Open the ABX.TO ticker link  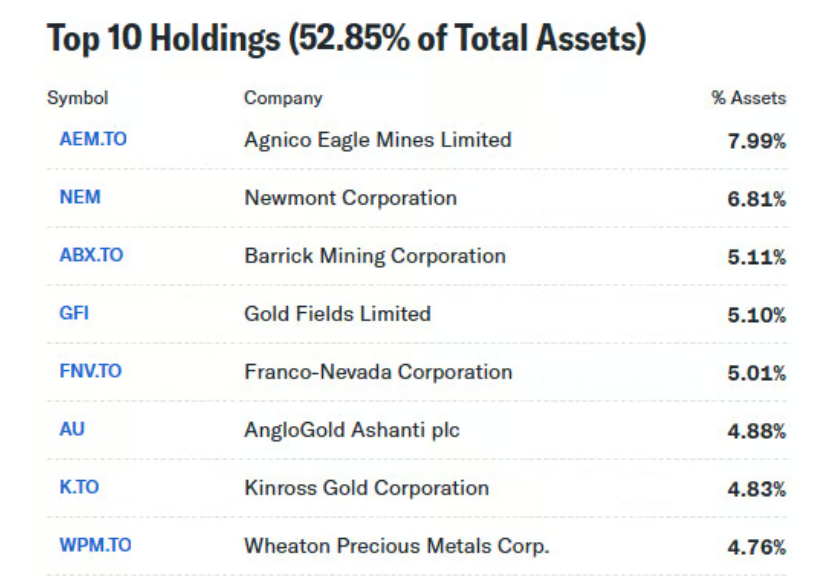[x=91, y=255]
